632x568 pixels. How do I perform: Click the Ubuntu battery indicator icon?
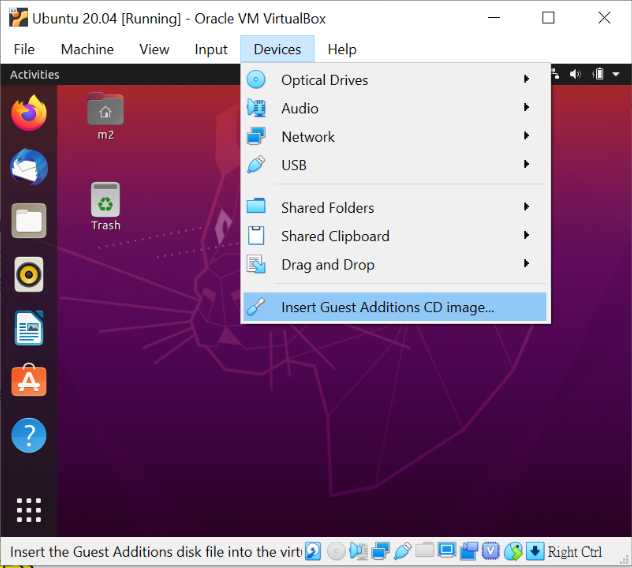(x=598, y=74)
